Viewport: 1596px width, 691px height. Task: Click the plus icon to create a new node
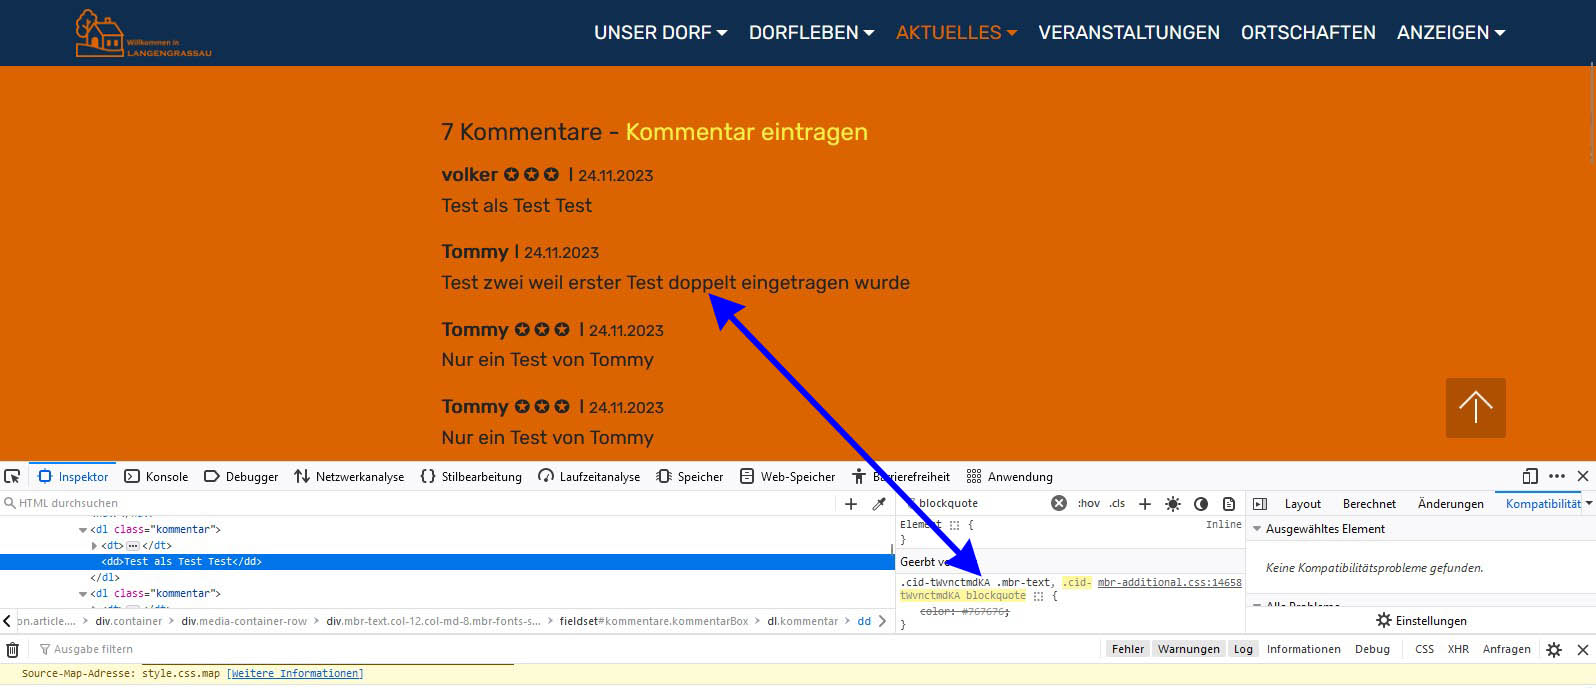[851, 504]
